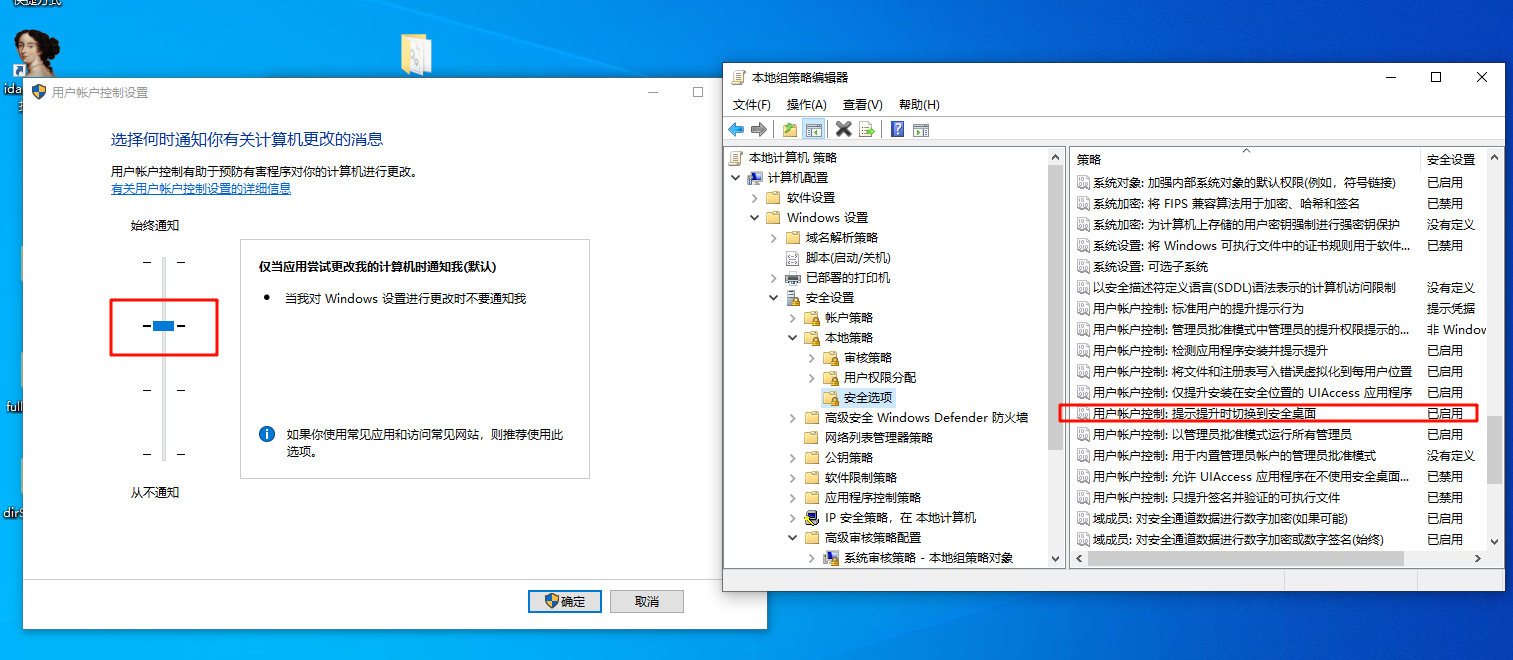The height and width of the screenshot is (660, 1513).
Task: Click the Show/Hide Action Pane toolbar icon
Action: [x=921, y=129]
